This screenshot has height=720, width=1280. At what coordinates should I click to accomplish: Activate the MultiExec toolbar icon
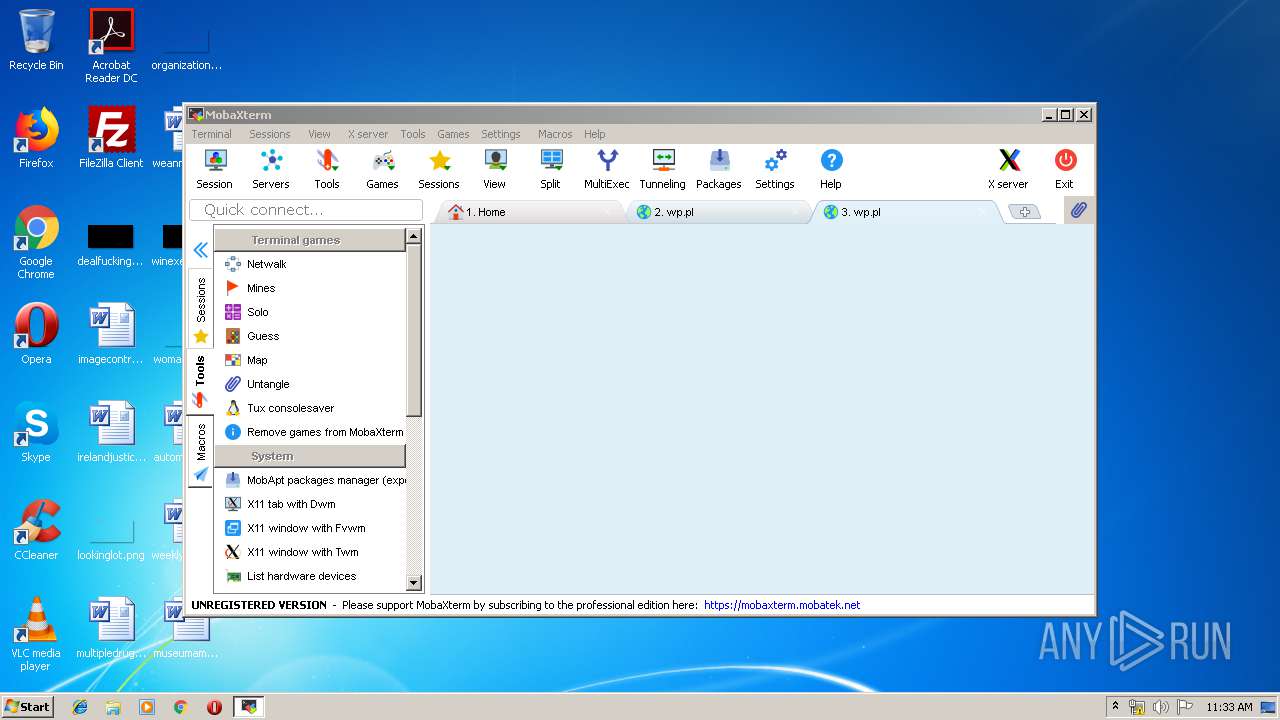pos(607,169)
